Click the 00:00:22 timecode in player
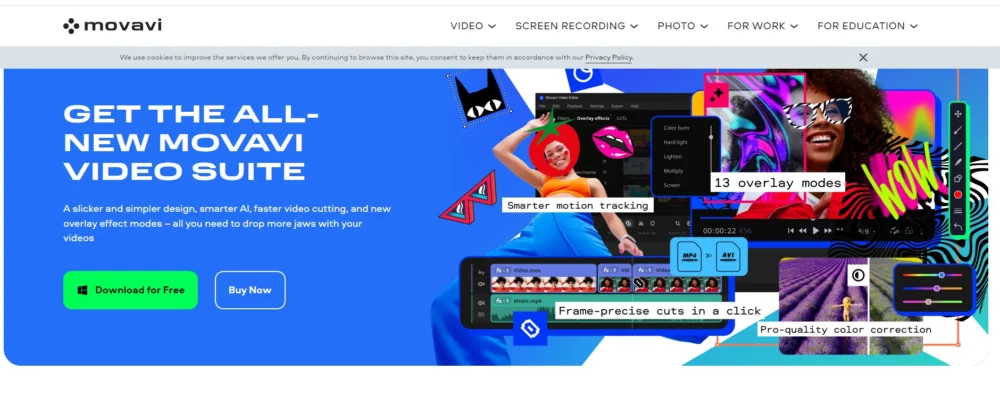The width and height of the screenshot is (1000, 395). [x=719, y=231]
